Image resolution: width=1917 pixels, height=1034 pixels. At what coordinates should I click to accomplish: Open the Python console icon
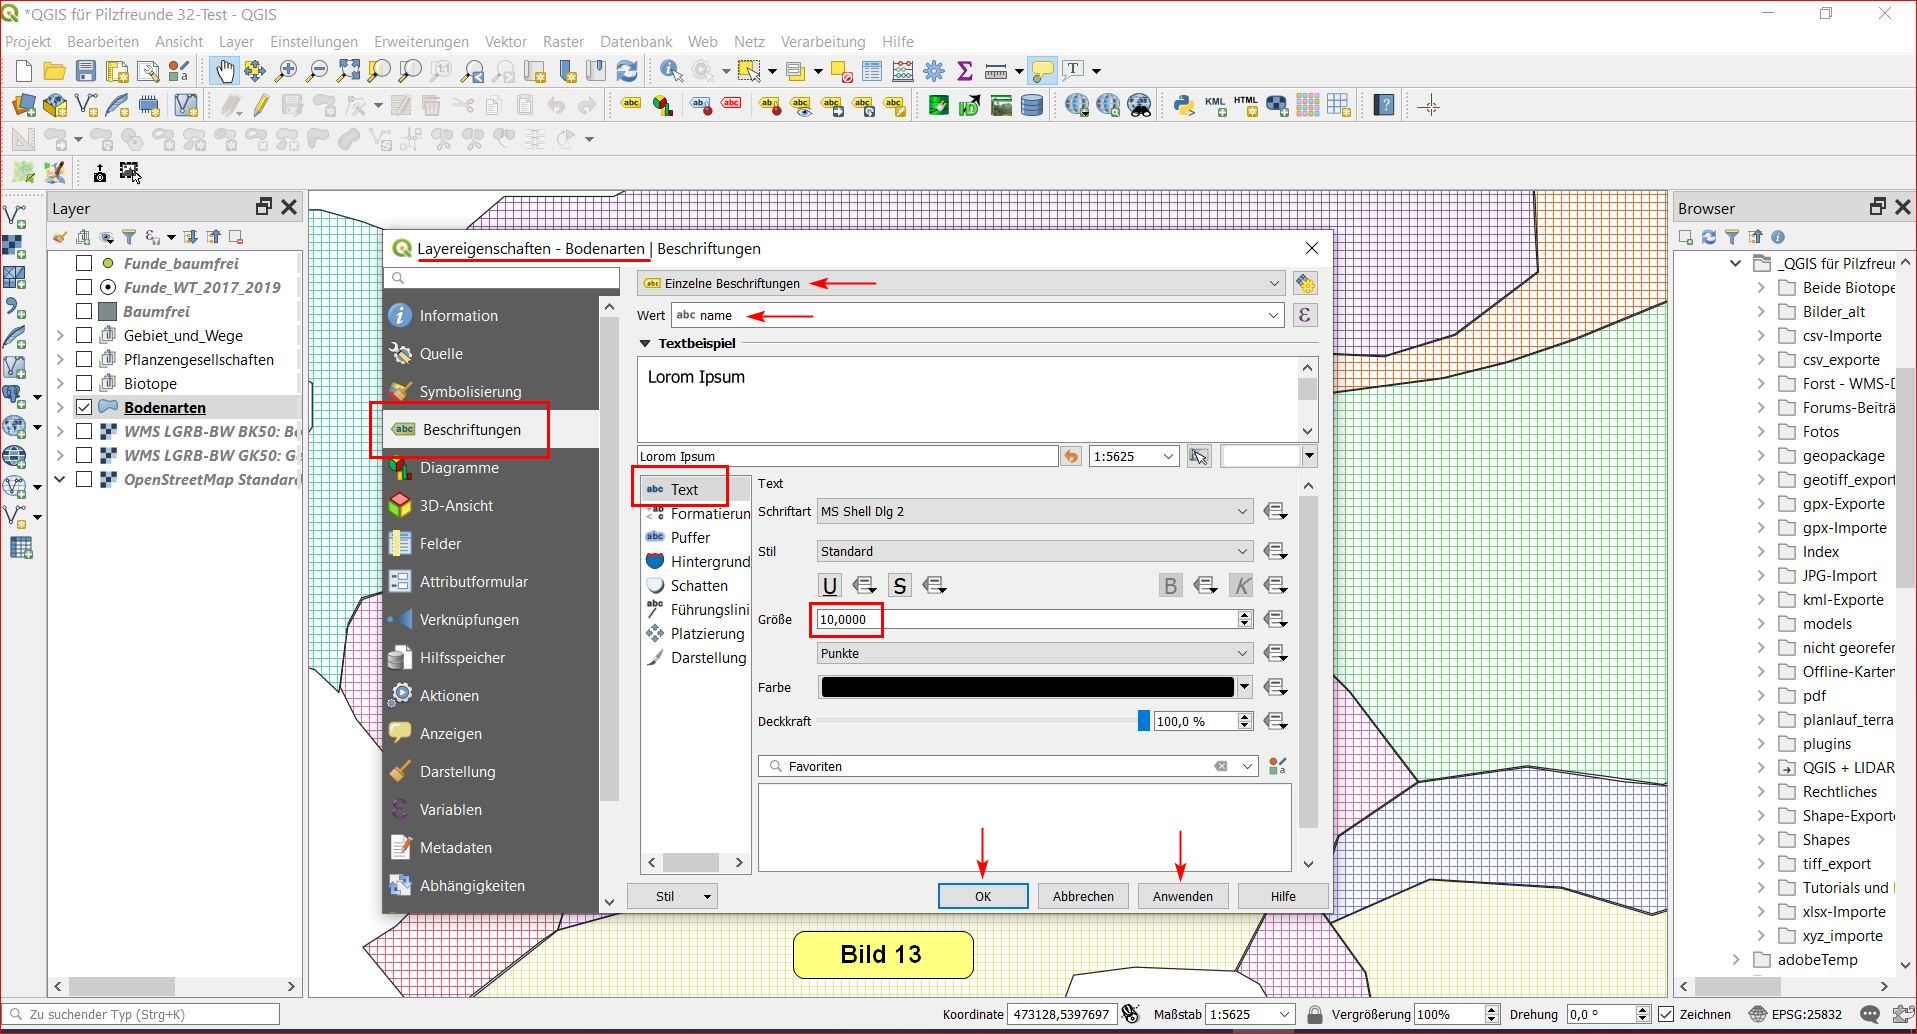[x=1184, y=105]
